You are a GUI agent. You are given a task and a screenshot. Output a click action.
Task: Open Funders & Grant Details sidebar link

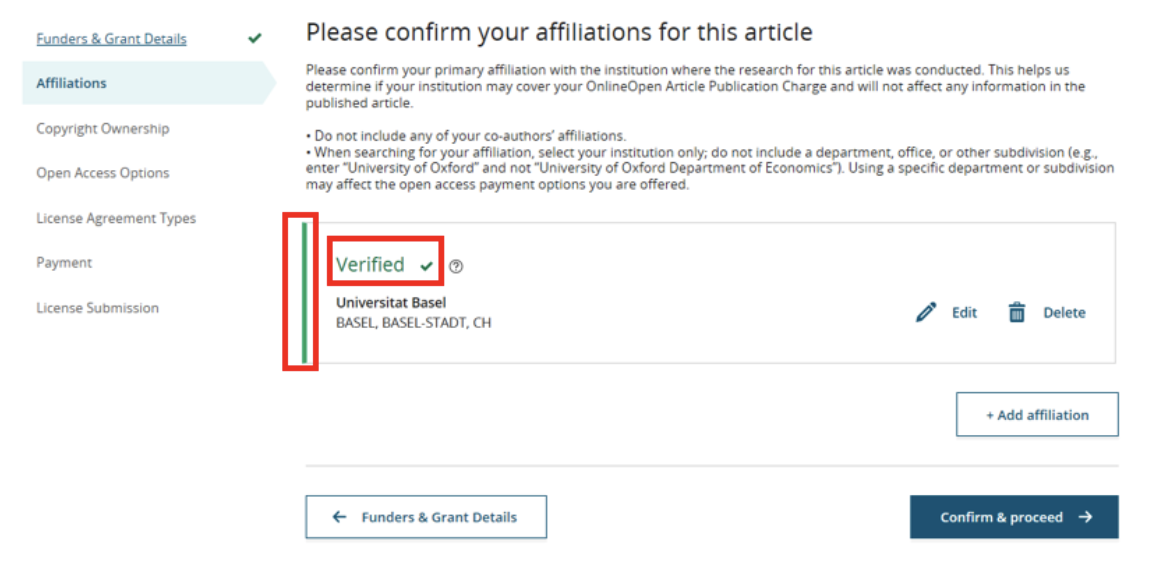tap(111, 39)
